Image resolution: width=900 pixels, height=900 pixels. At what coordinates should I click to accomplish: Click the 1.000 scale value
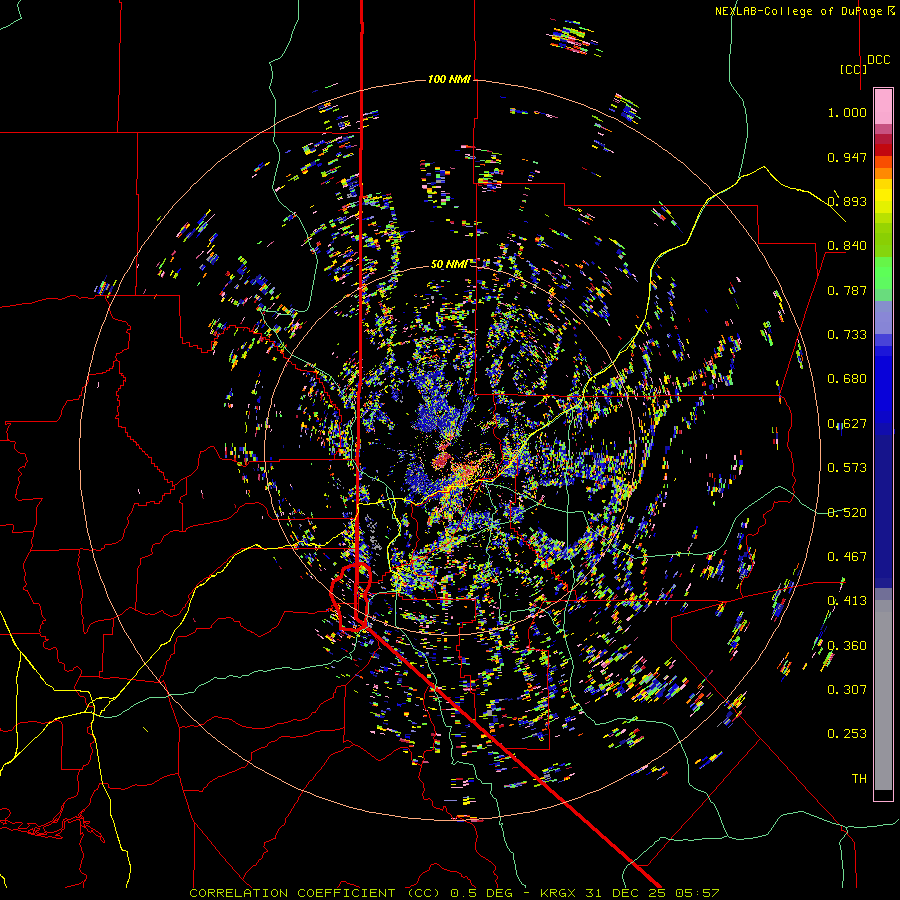pyautogui.click(x=847, y=112)
